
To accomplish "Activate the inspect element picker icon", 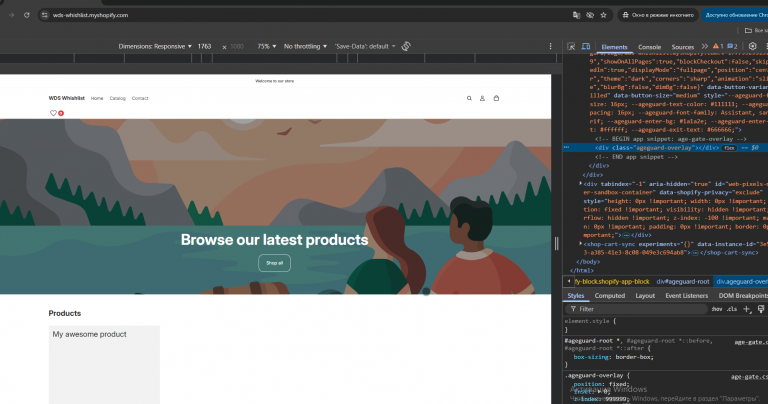I will (x=571, y=47).
